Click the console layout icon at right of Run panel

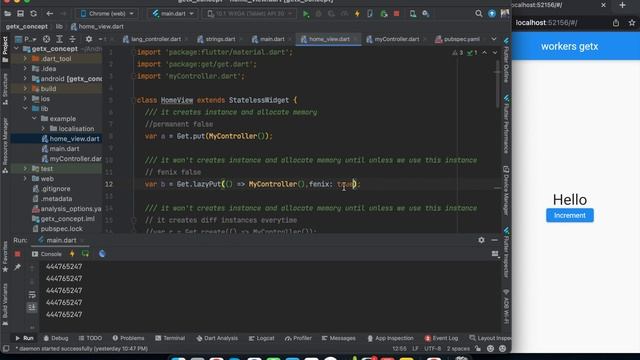495,254
